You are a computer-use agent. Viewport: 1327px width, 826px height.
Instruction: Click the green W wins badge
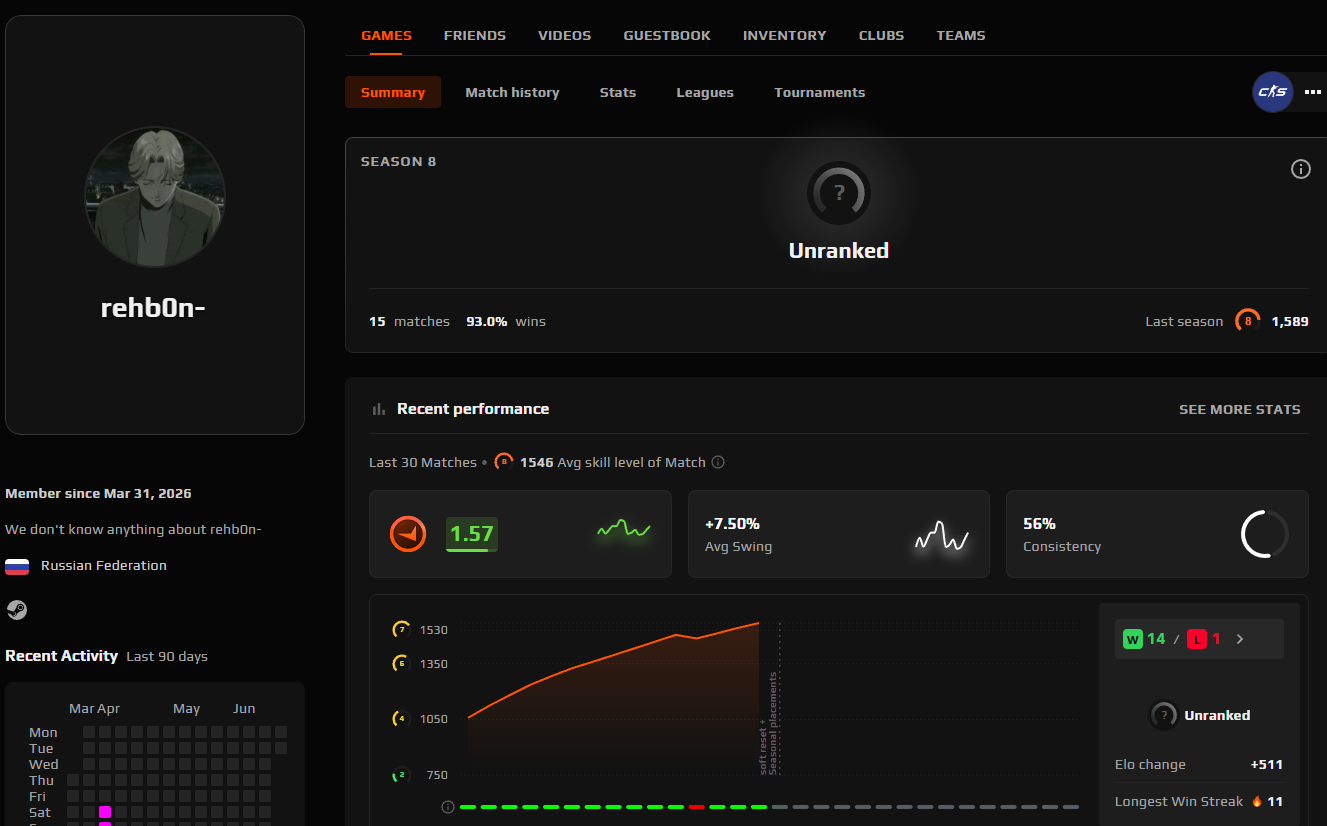(1133, 639)
